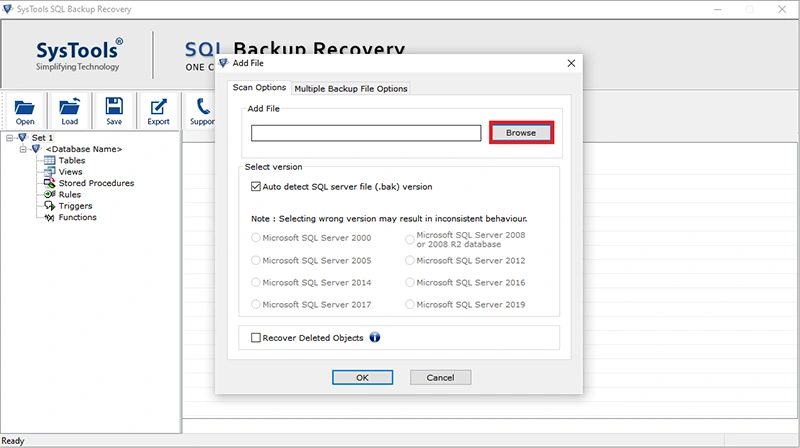Click the Rules icon in tree
The width and height of the screenshot is (800, 448).
pos(49,194)
